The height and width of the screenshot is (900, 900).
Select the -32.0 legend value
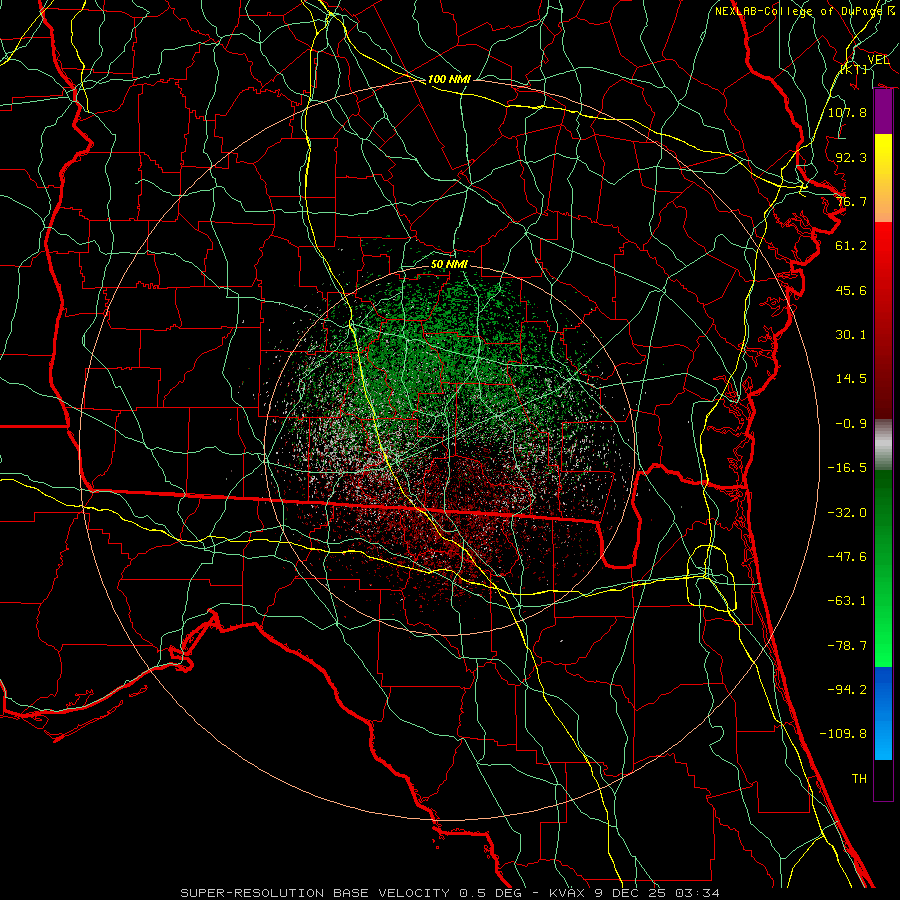point(847,513)
